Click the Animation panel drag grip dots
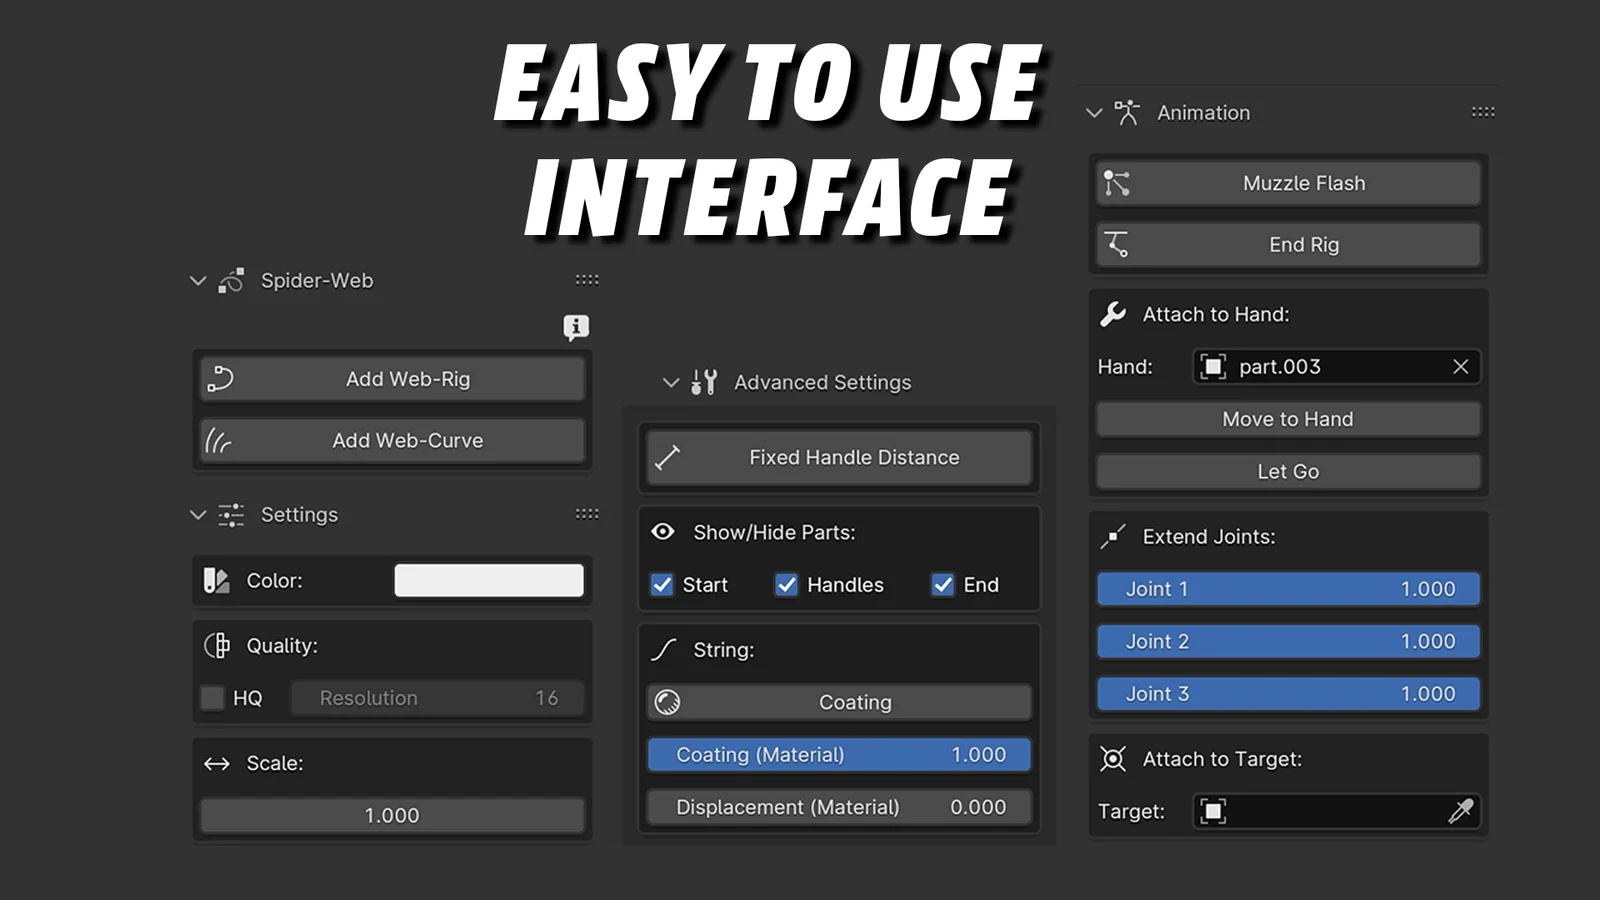Screen dimensions: 1600x900 [1483, 112]
